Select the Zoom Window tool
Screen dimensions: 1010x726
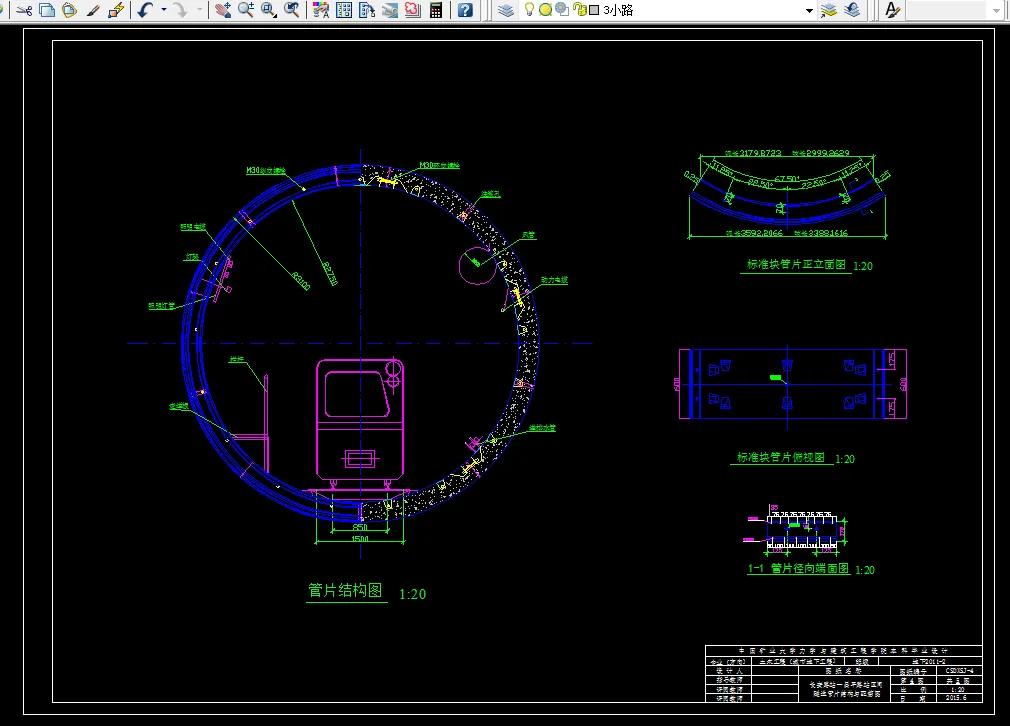(269, 10)
